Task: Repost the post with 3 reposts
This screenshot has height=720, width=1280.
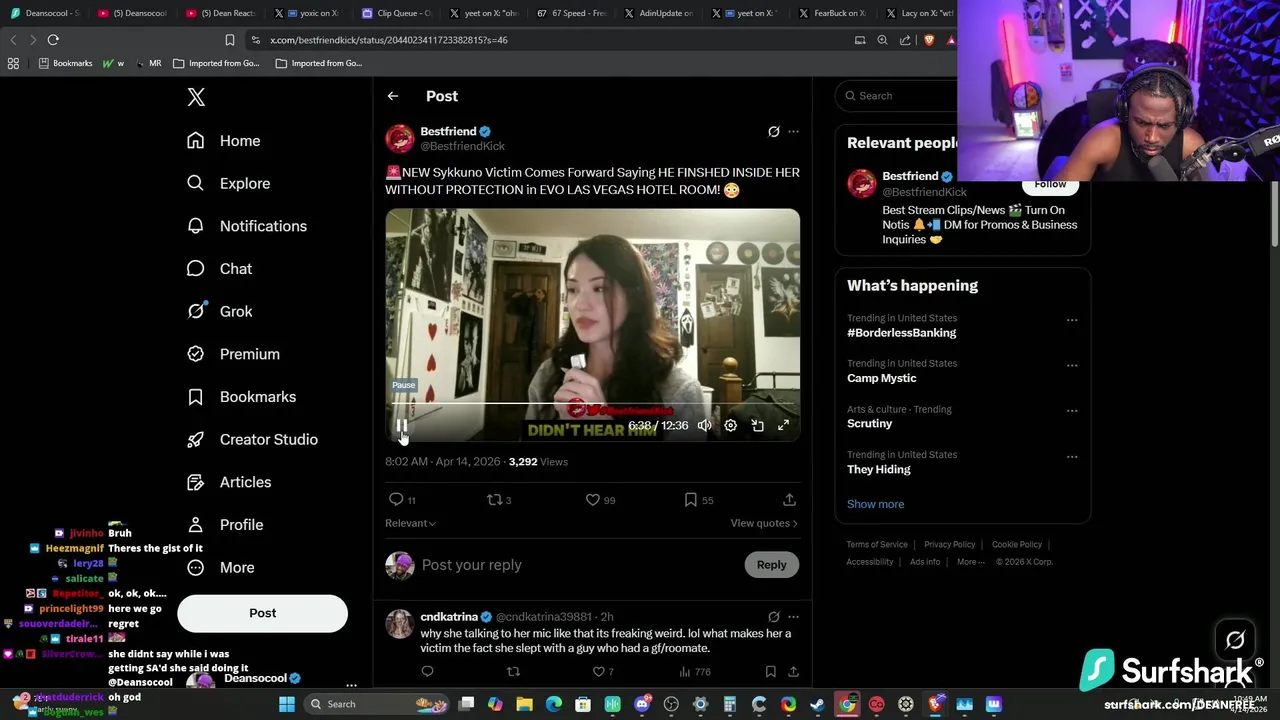Action: (x=499, y=499)
